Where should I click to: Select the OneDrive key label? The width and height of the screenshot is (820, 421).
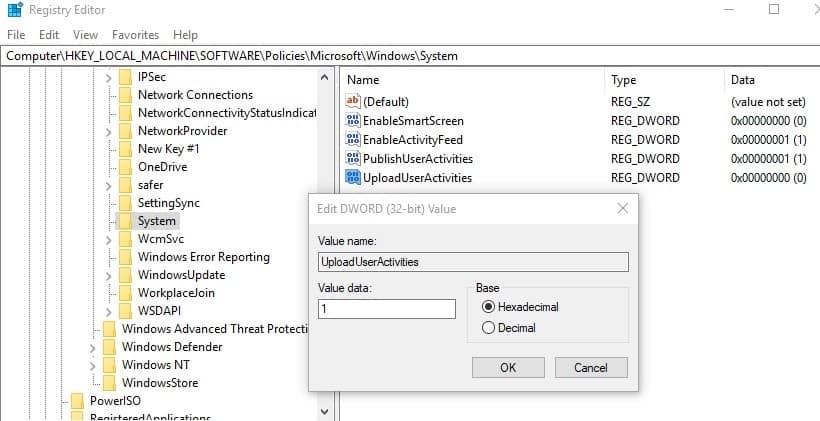(x=163, y=167)
